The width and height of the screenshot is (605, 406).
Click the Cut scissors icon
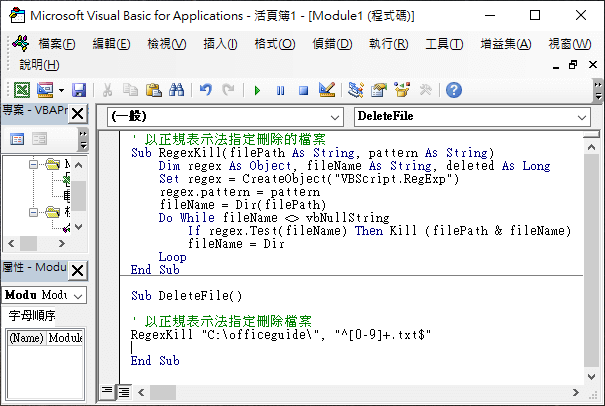click(x=108, y=90)
